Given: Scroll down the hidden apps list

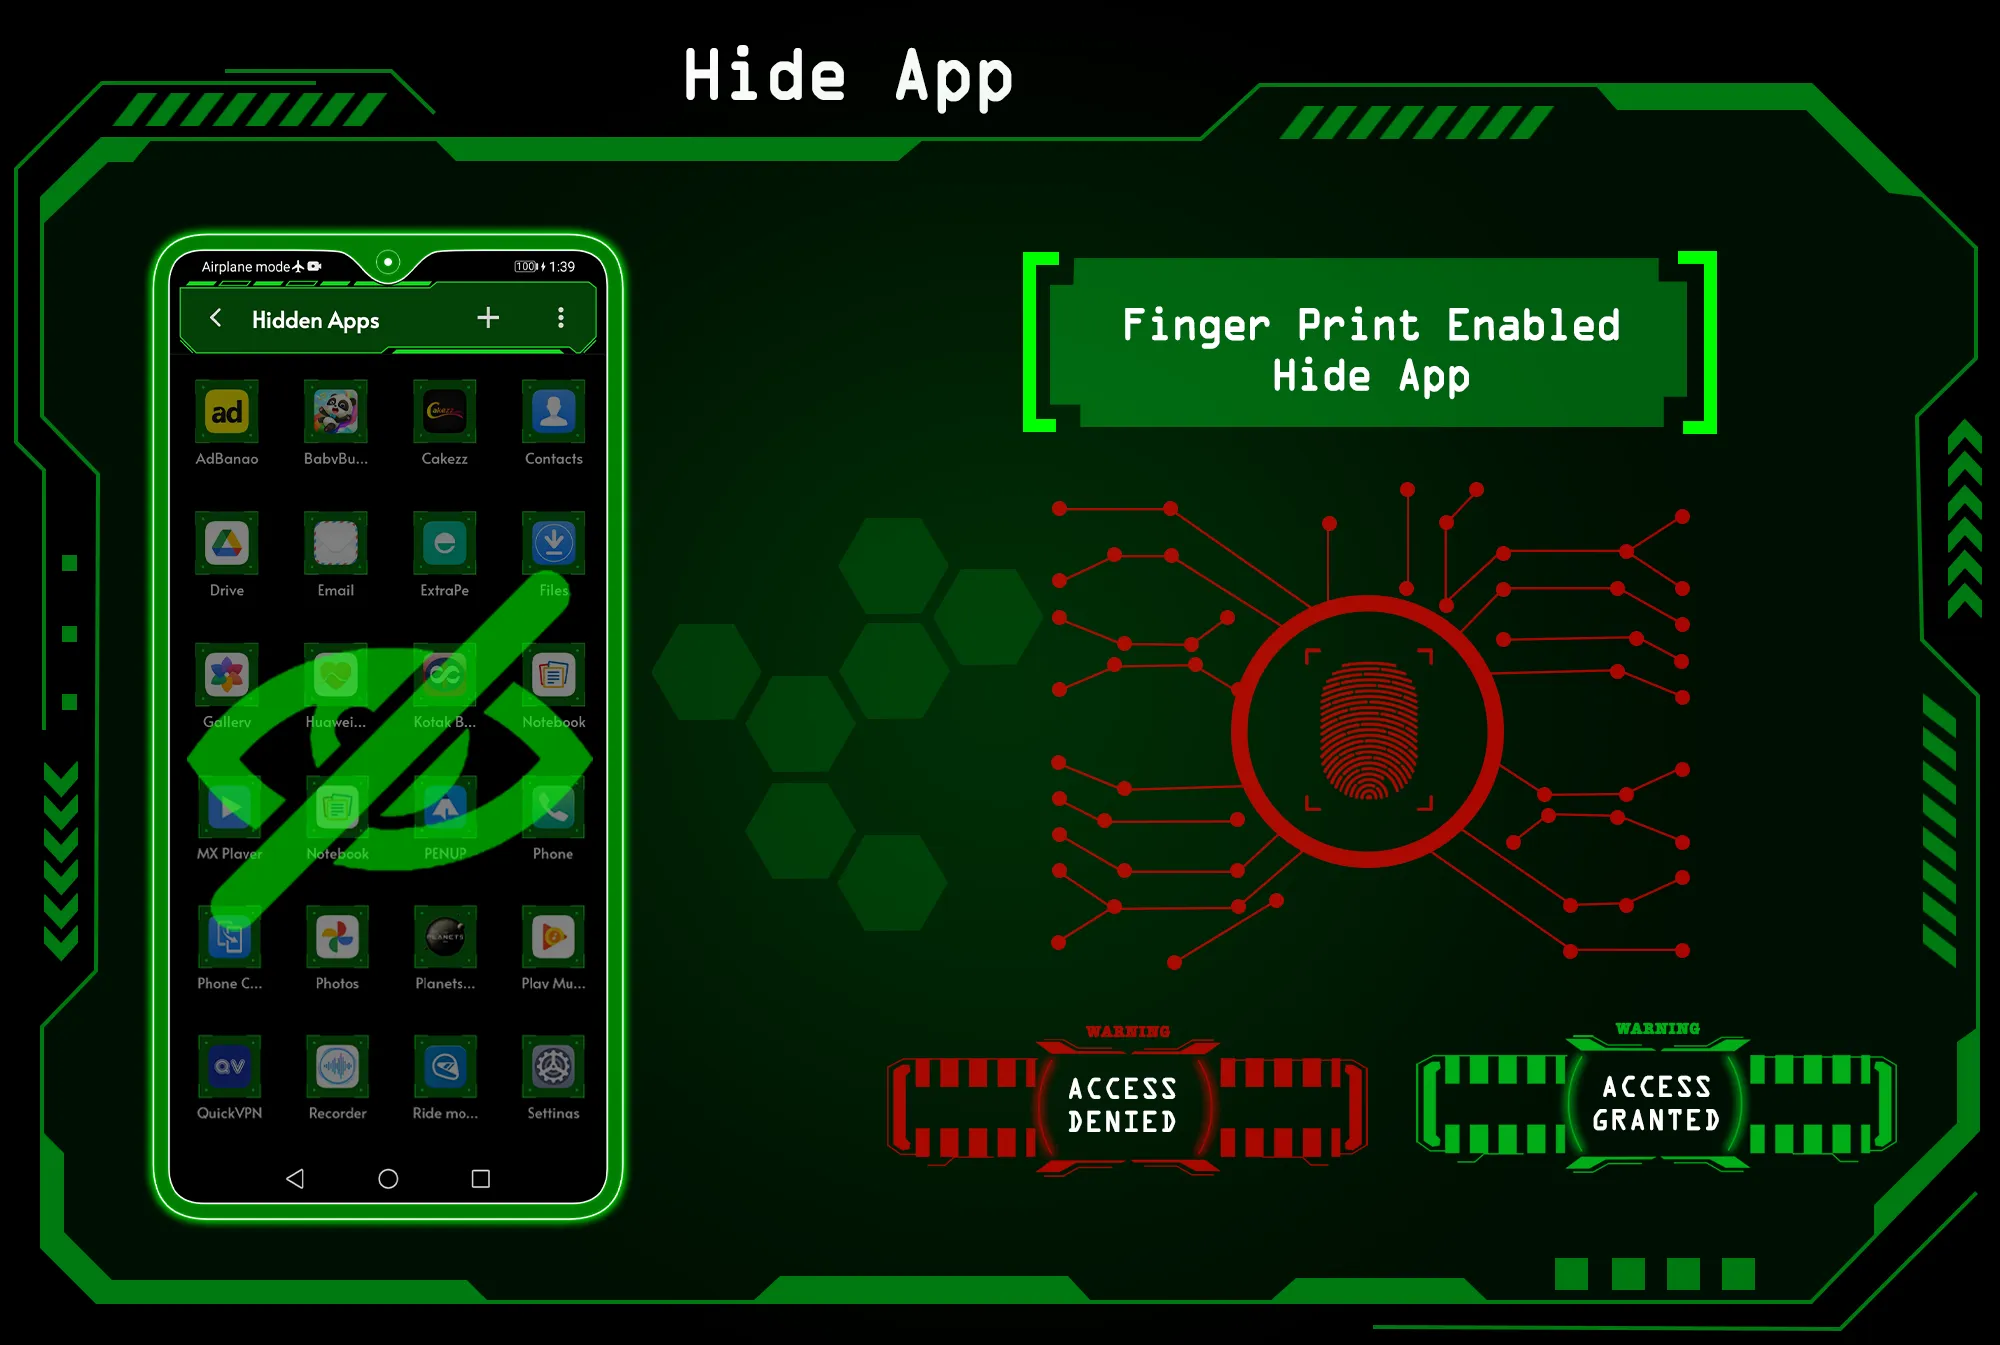Looking at the screenshot, I should (x=389, y=751).
